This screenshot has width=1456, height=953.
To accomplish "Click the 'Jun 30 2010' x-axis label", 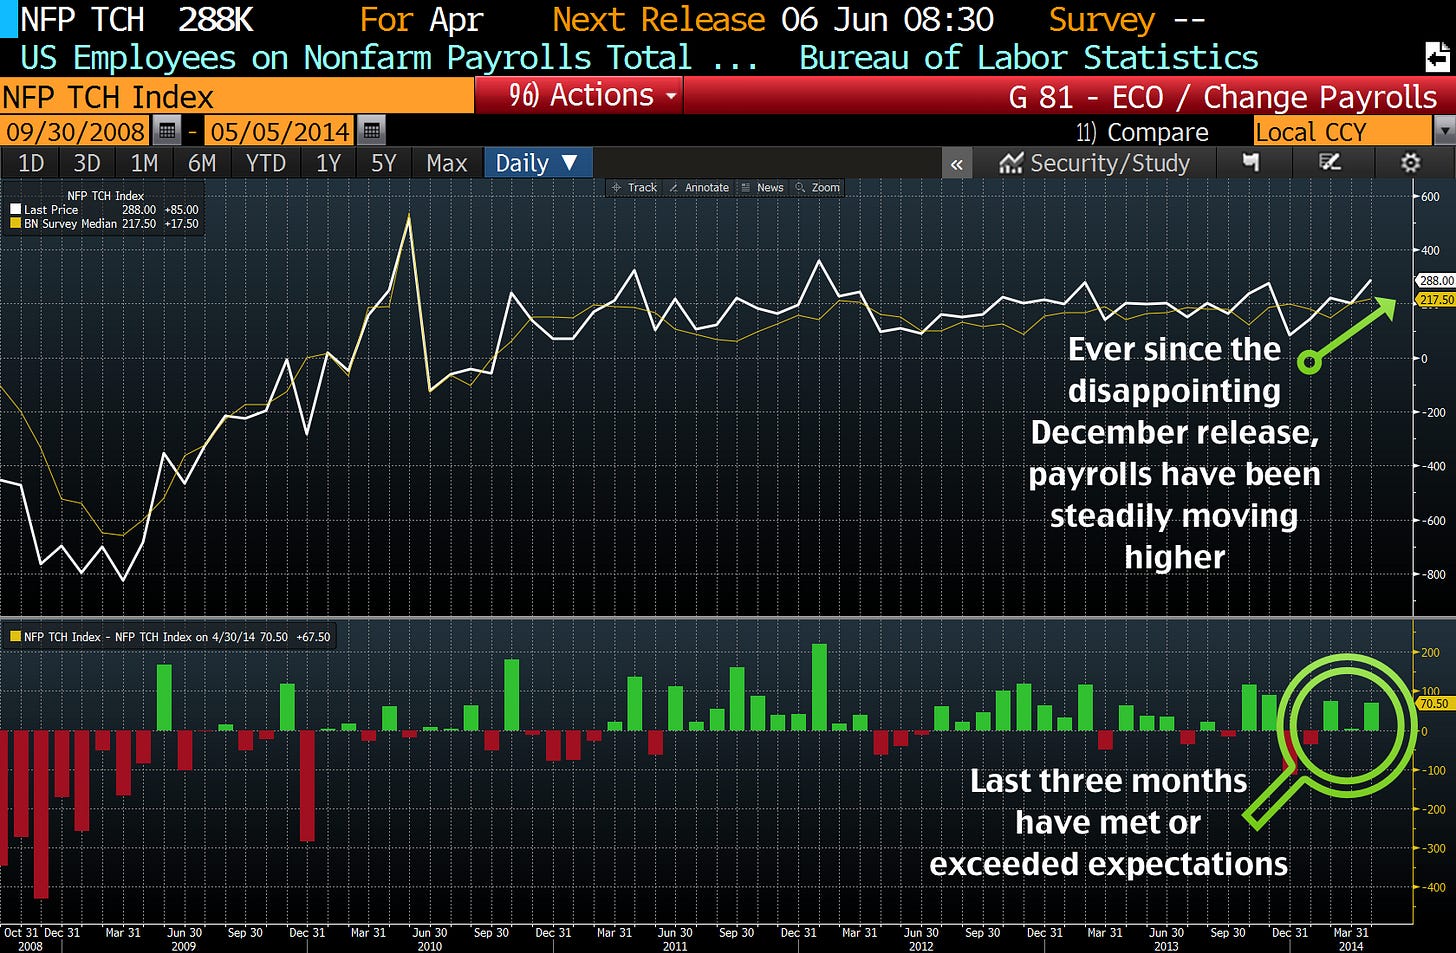I will (430, 939).
